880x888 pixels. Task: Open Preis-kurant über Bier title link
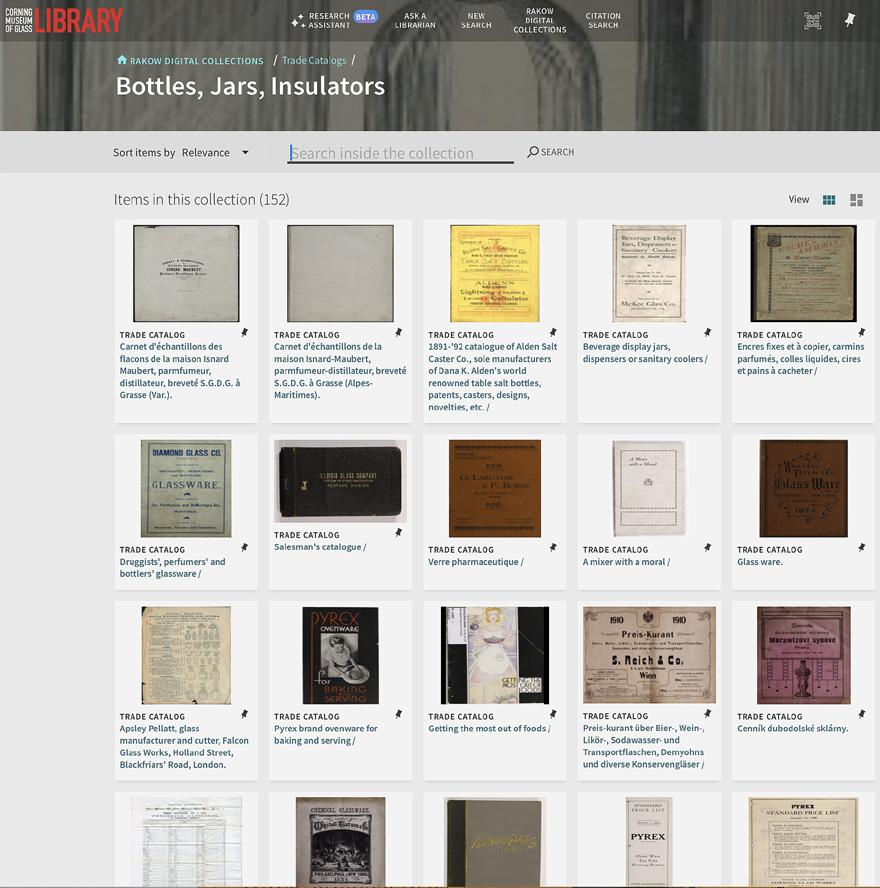tap(644, 746)
